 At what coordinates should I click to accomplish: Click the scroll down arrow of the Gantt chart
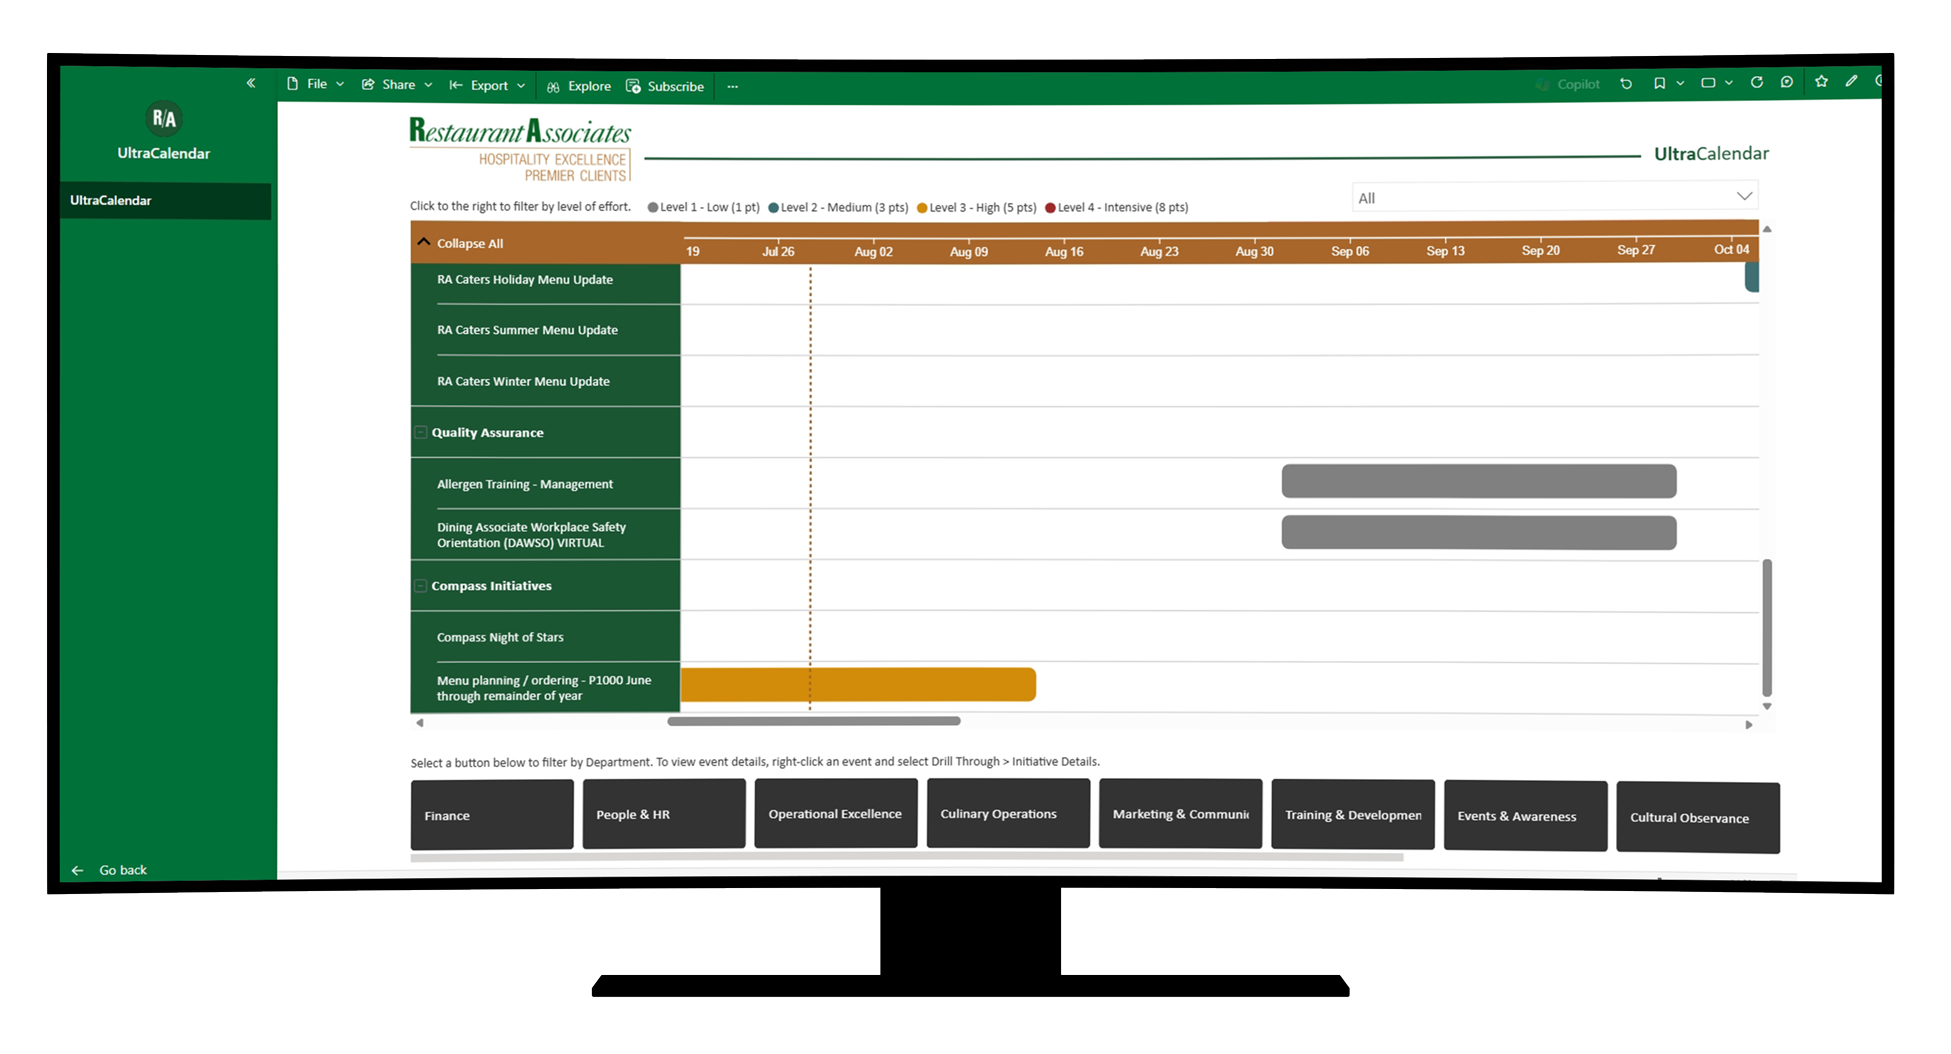click(x=1767, y=706)
